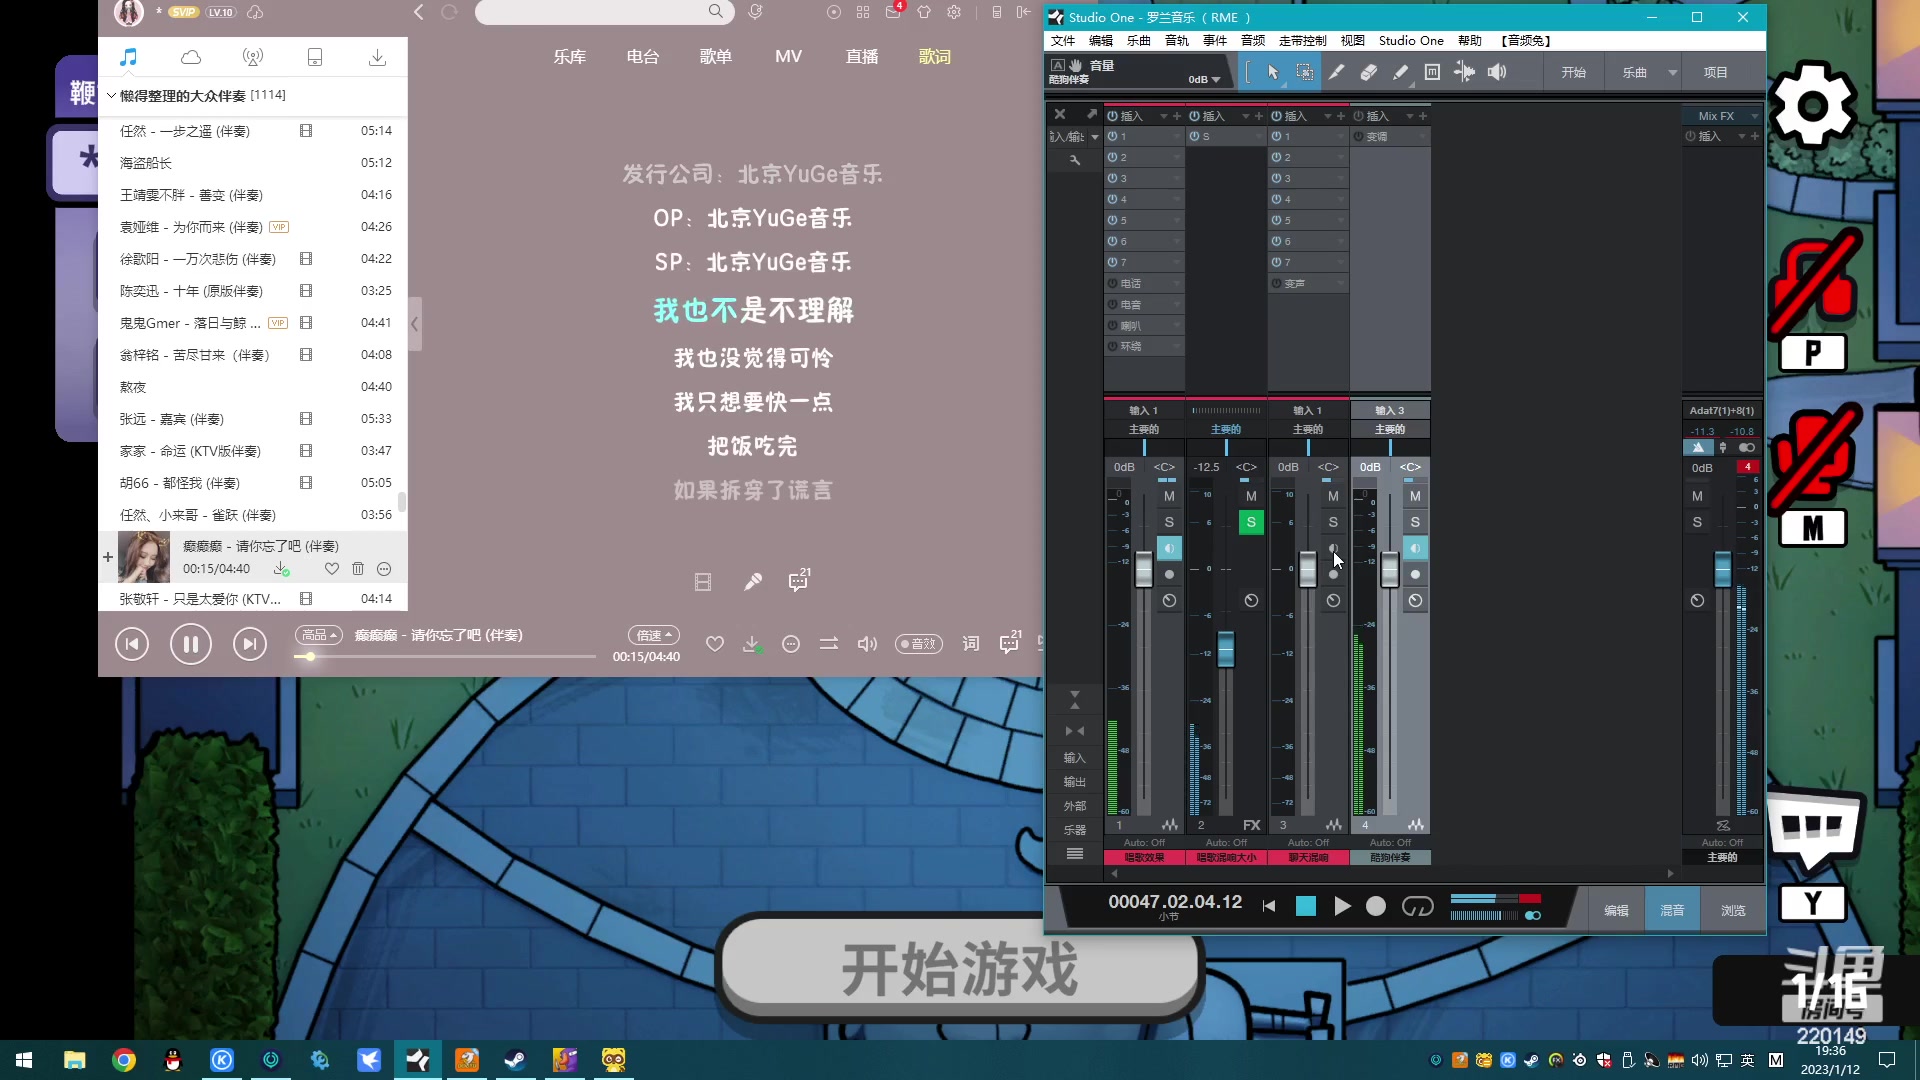Open the cloud tab icon in music player
The width and height of the screenshot is (1920, 1080).
point(190,57)
